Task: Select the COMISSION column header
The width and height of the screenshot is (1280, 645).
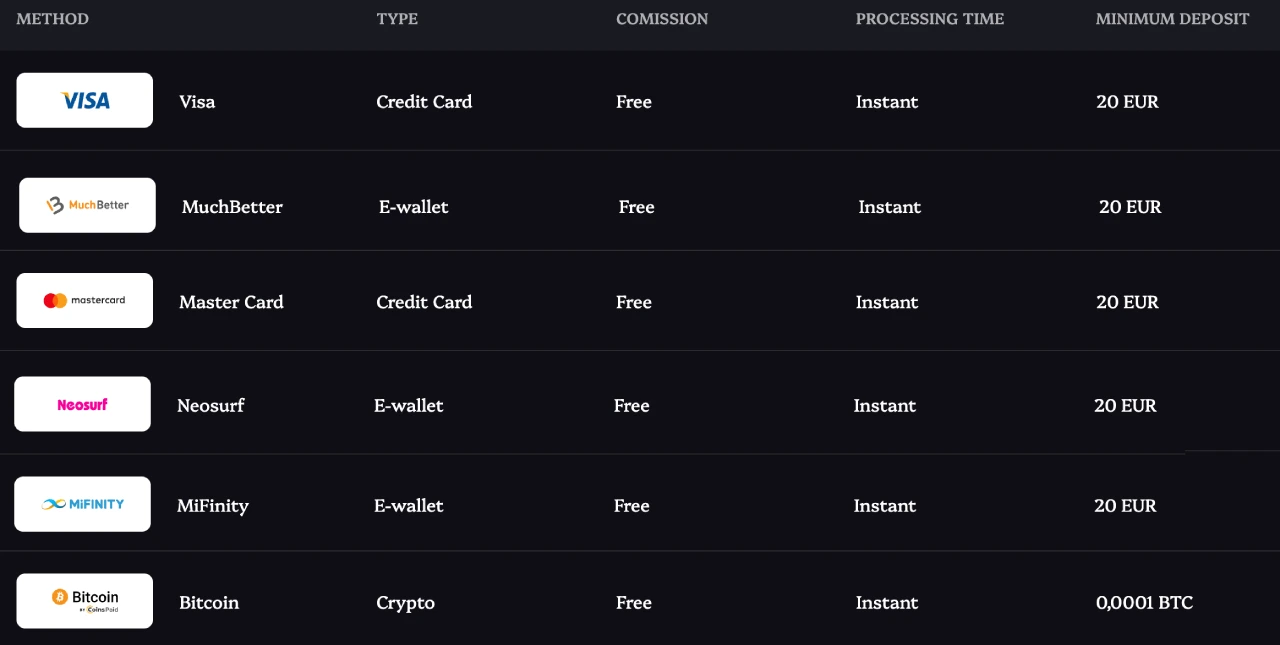Action: coord(662,19)
